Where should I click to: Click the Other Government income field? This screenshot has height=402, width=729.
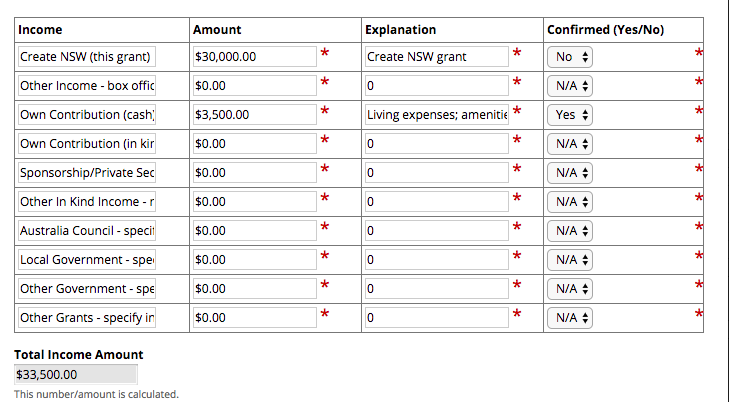87,289
